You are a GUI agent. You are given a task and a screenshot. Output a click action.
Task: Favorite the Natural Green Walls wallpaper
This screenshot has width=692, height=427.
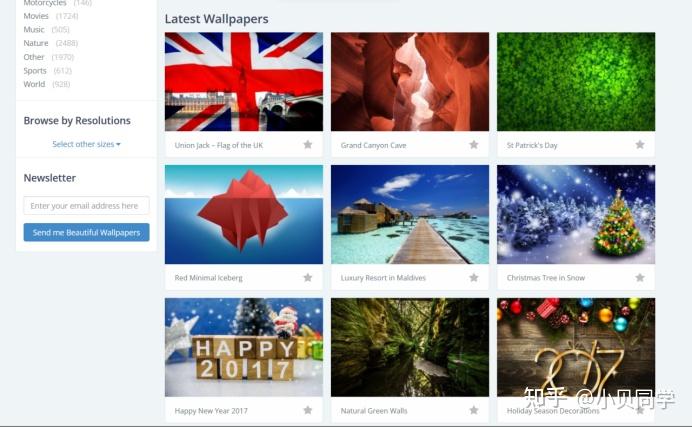(x=474, y=410)
